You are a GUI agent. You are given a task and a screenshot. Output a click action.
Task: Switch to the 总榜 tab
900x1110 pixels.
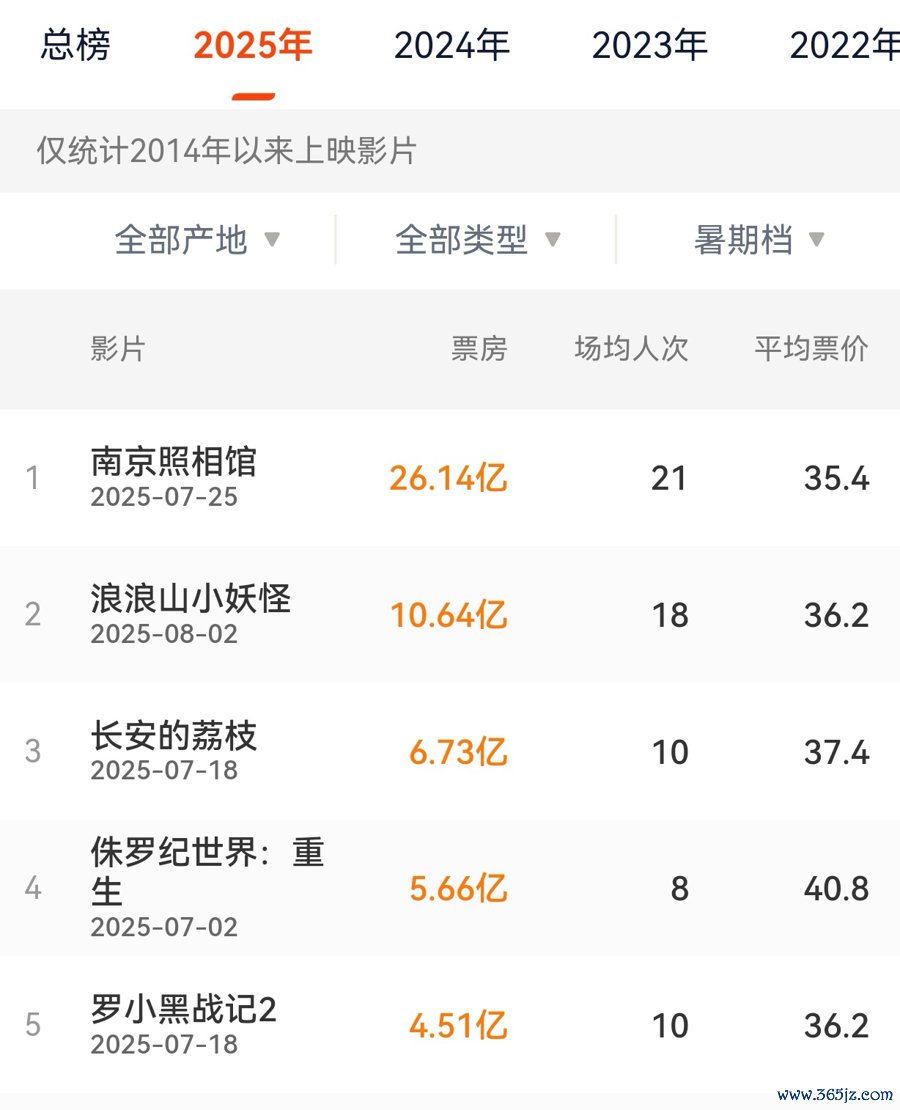(75, 45)
